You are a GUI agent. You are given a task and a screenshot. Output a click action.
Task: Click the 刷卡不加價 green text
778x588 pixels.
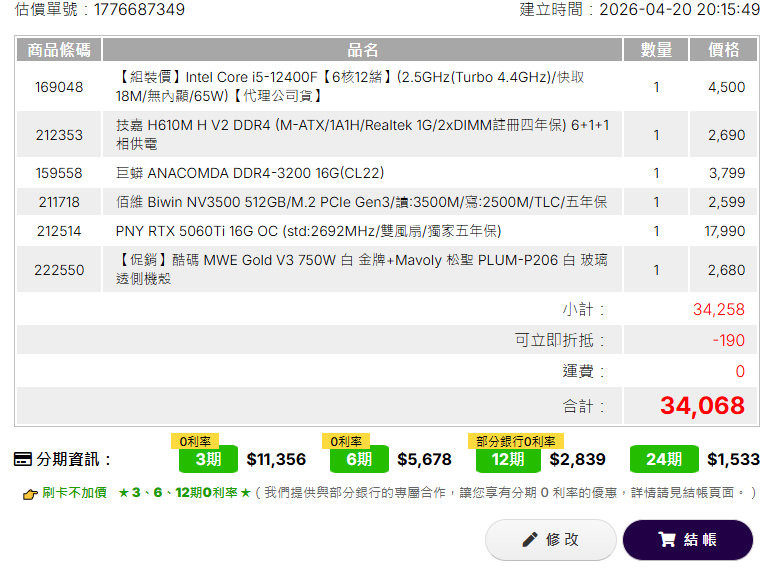(74, 493)
